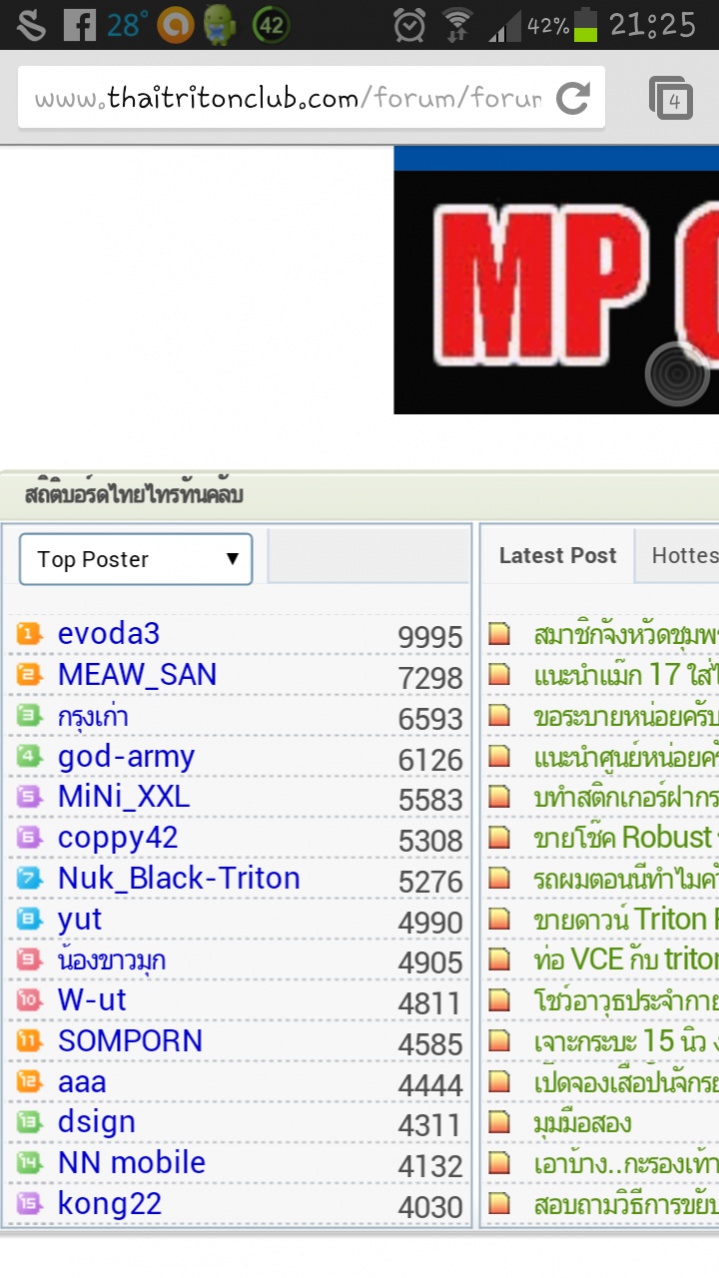Open aaa user profile
Image resolution: width=719 pixels, height=1278 pixels.
pos(82,1082)
